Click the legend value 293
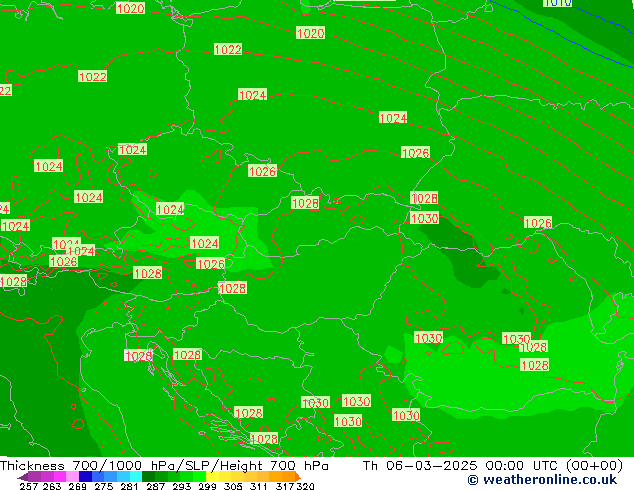634x490 pixels. click(x=181, y=486)
